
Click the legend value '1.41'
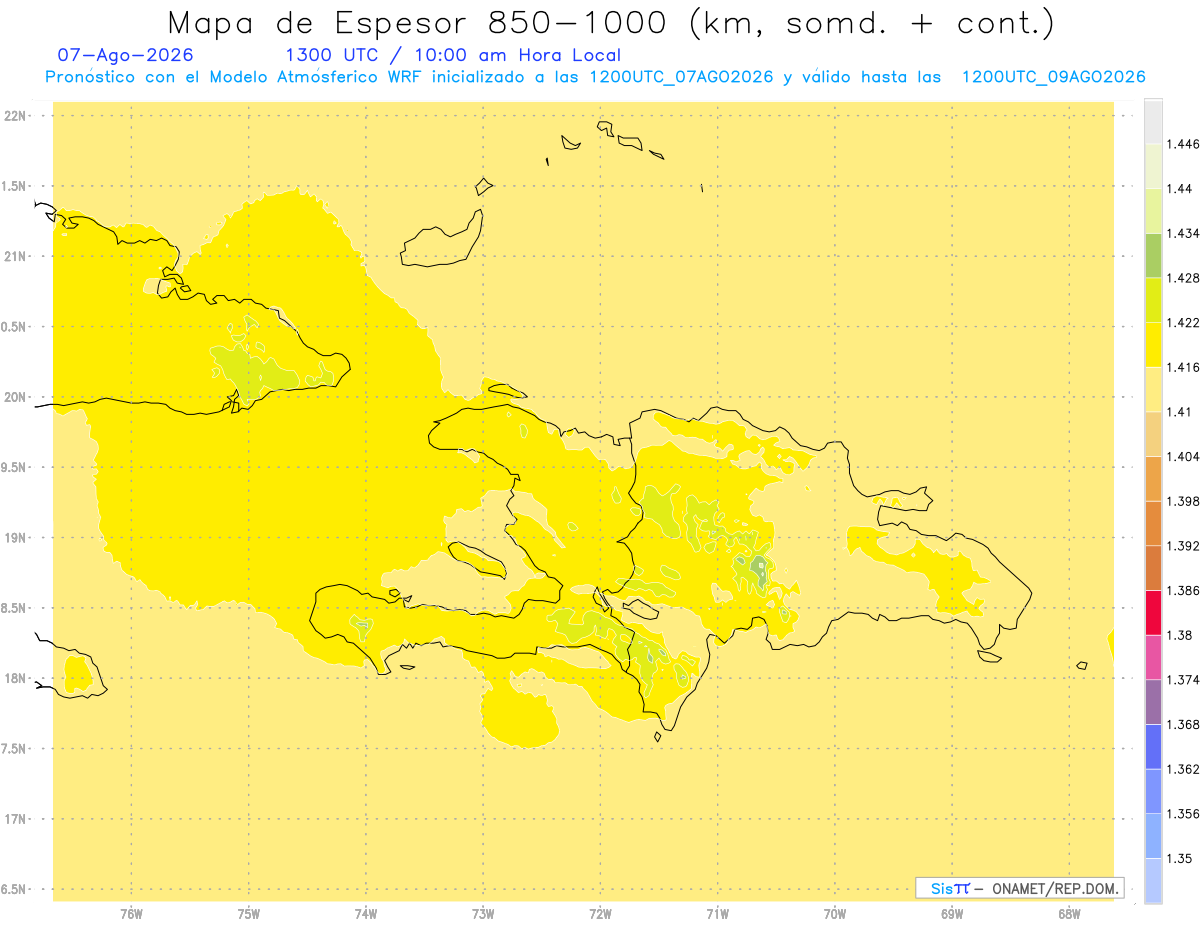click(1180, 412)
